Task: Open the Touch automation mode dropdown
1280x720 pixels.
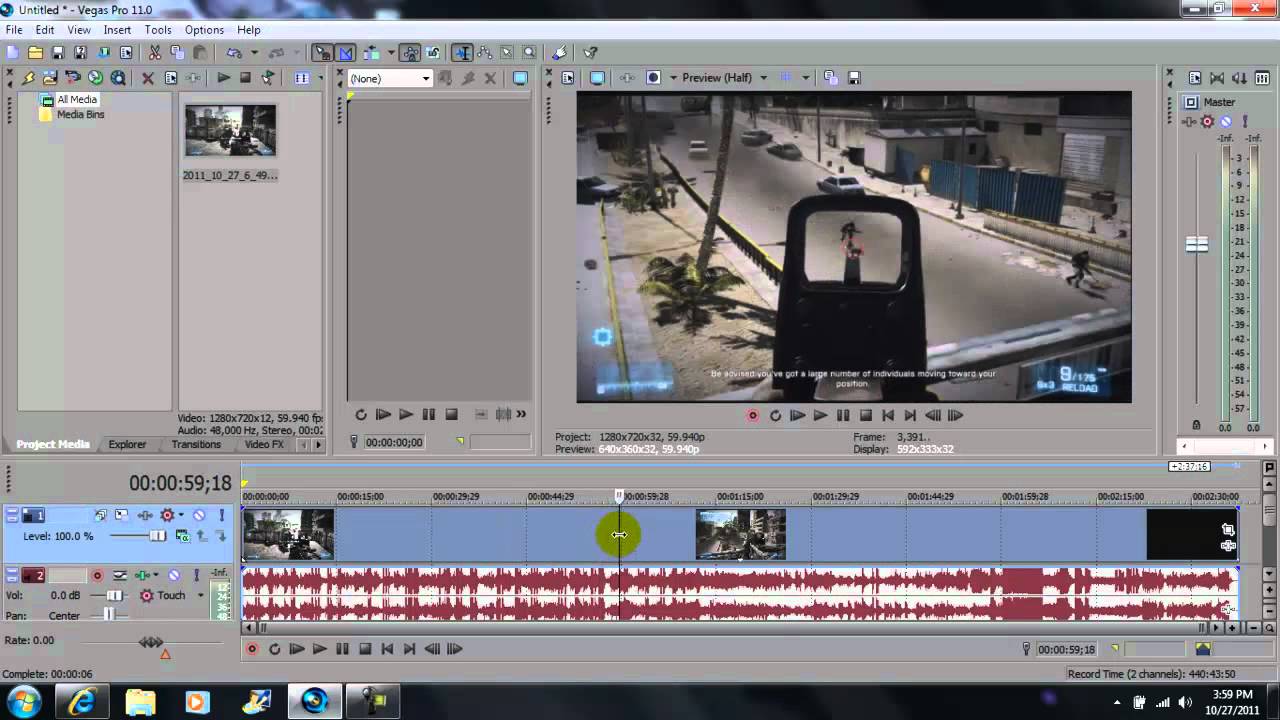Action: [200, 596]
